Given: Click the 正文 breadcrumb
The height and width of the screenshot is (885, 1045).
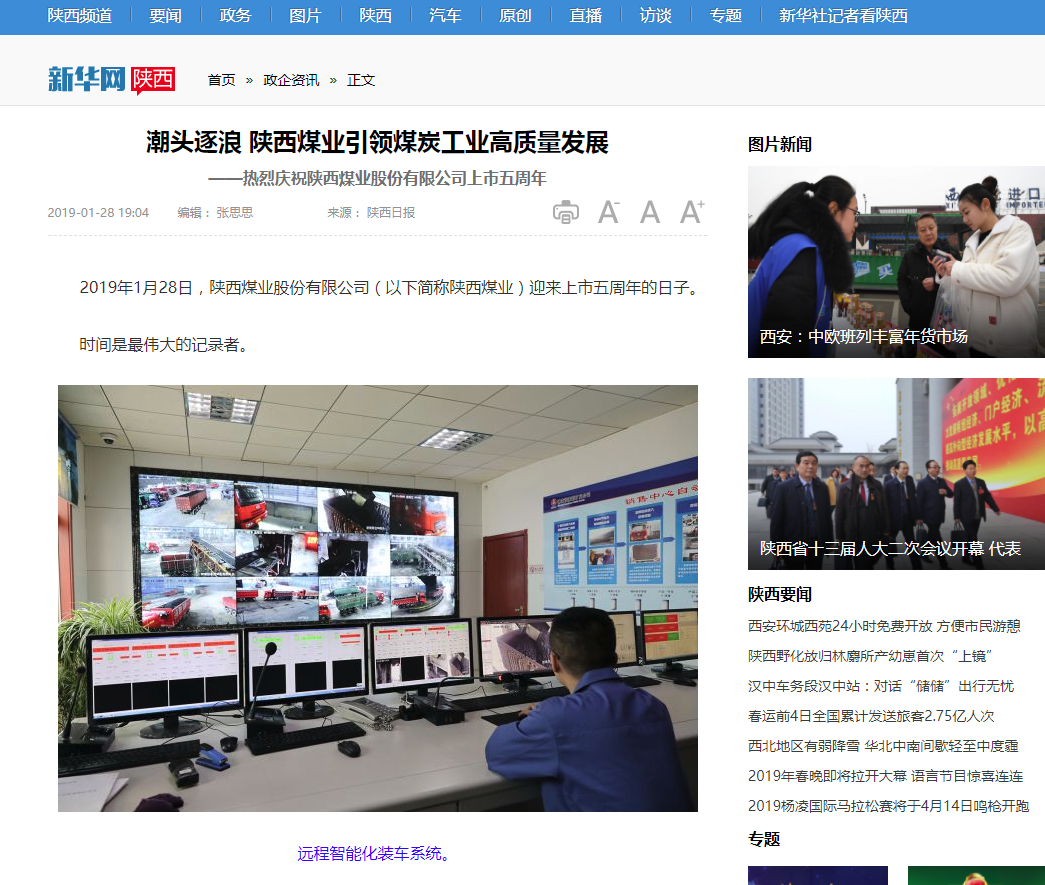Looking at the screenshot, I should 361,80.
